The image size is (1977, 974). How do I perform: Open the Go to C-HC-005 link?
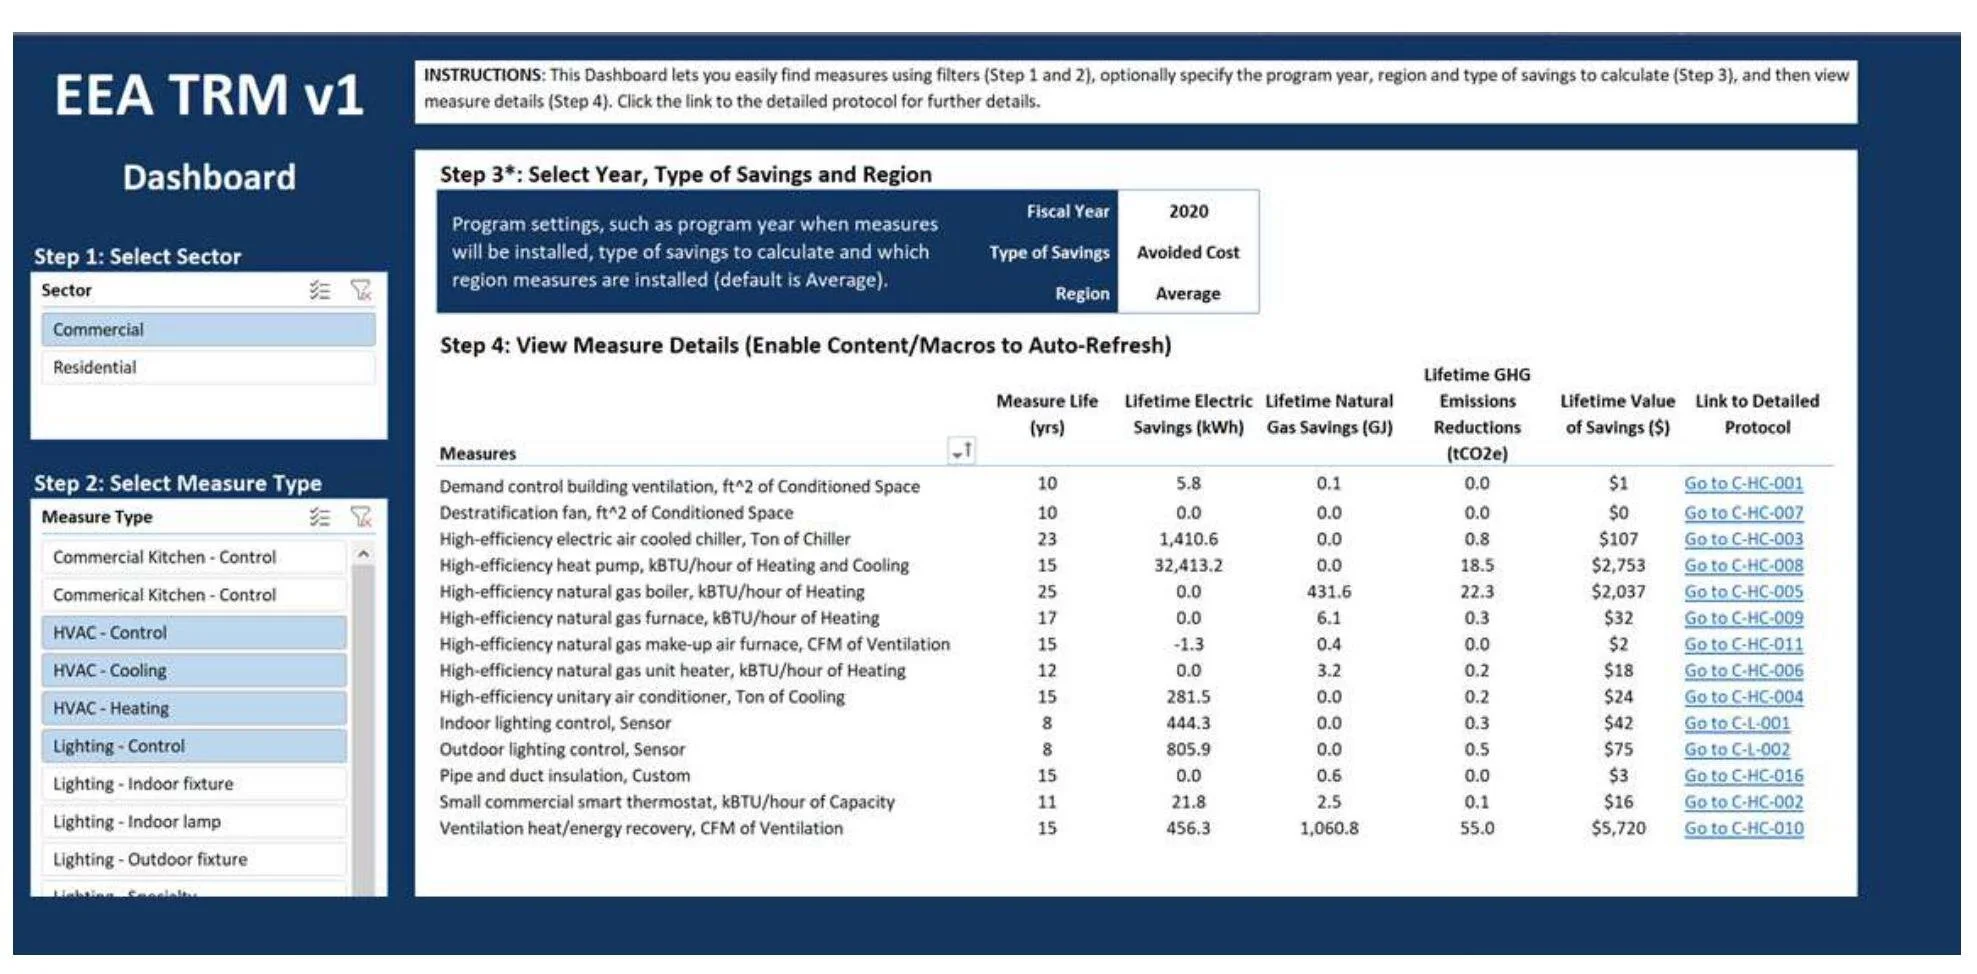[1743, 592]
